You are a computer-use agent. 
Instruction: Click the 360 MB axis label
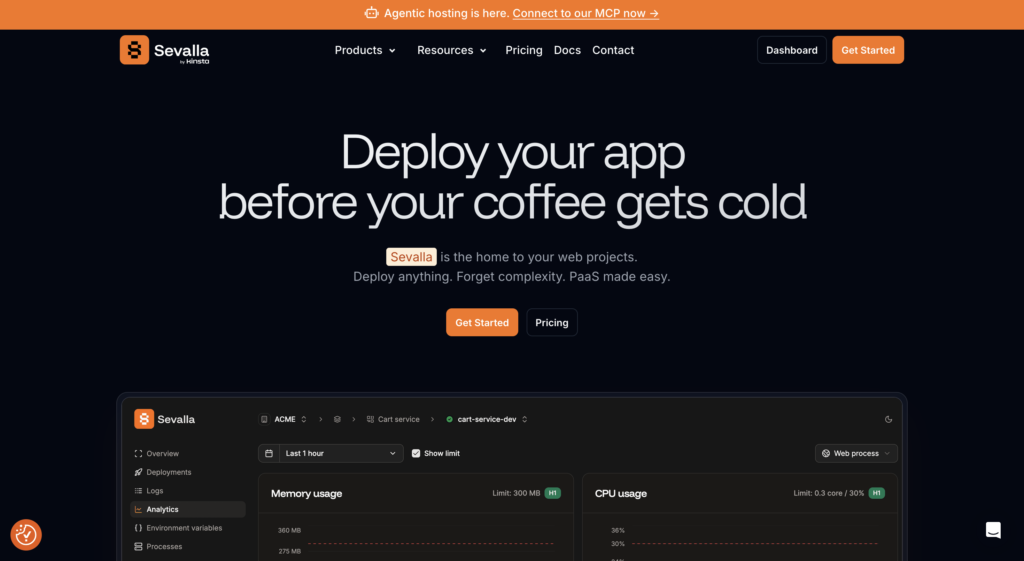tap(289, 530)
